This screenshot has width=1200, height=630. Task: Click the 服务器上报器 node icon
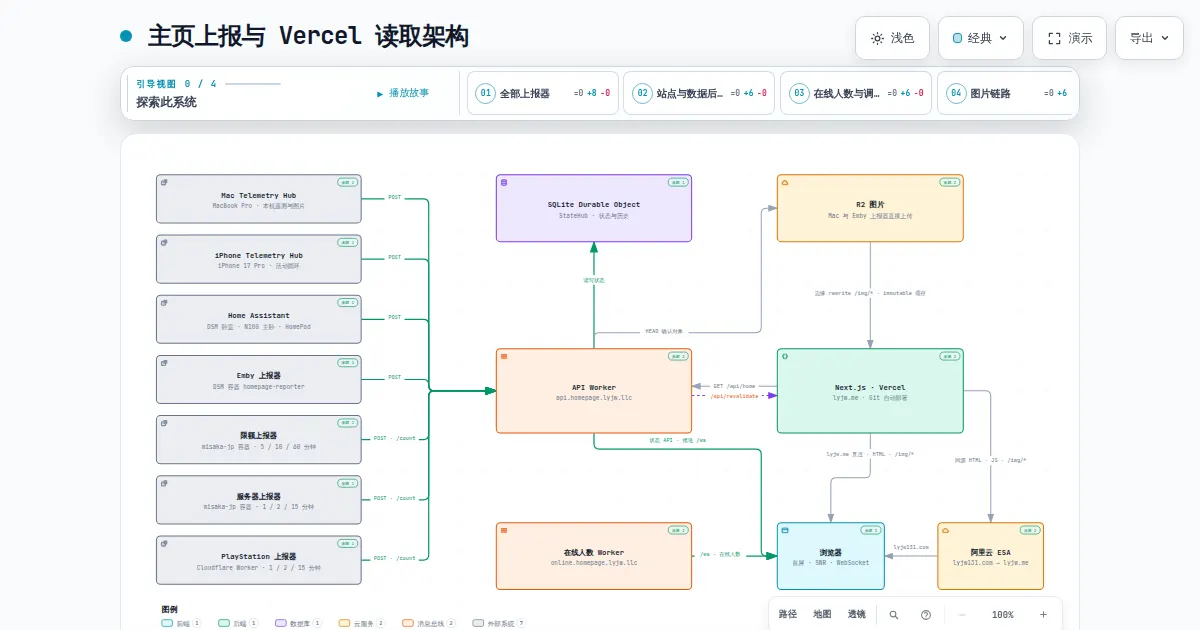164,483
